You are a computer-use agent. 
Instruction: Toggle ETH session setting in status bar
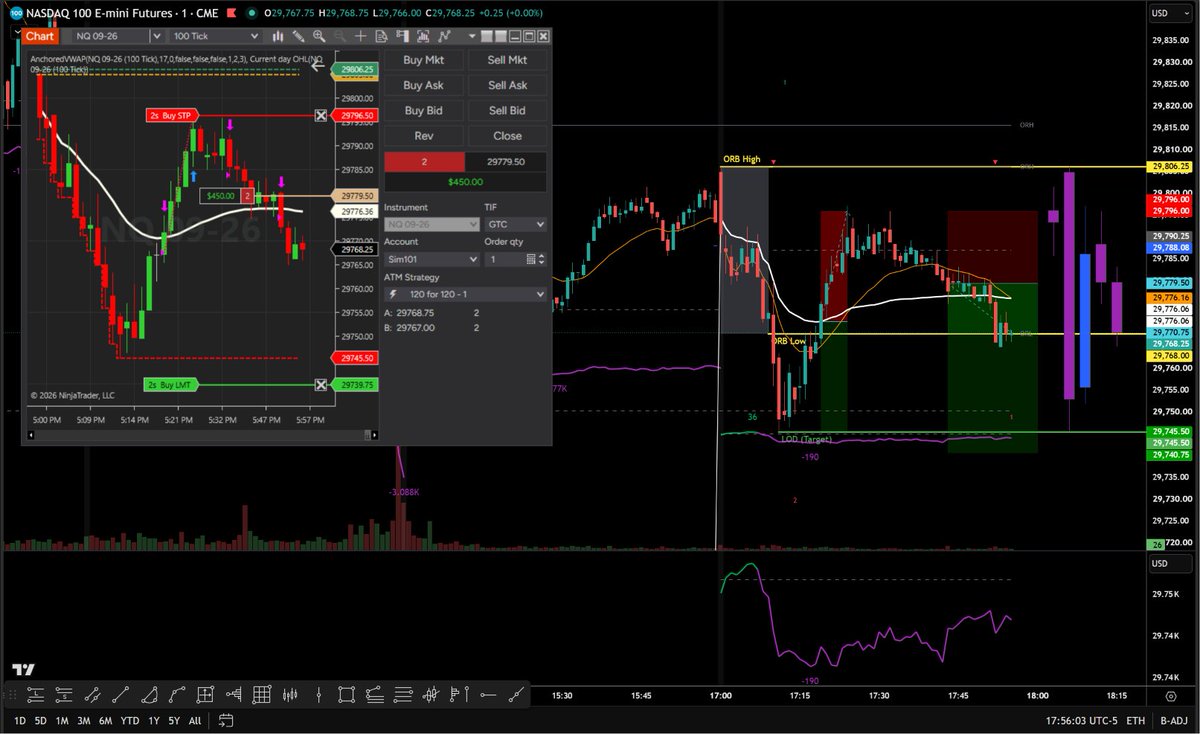click(x=1135, y=721)
